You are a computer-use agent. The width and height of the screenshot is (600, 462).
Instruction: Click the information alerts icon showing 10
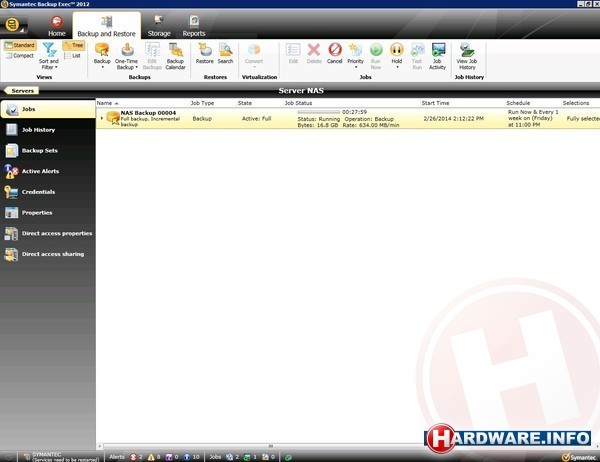click(x=187, y=457)
